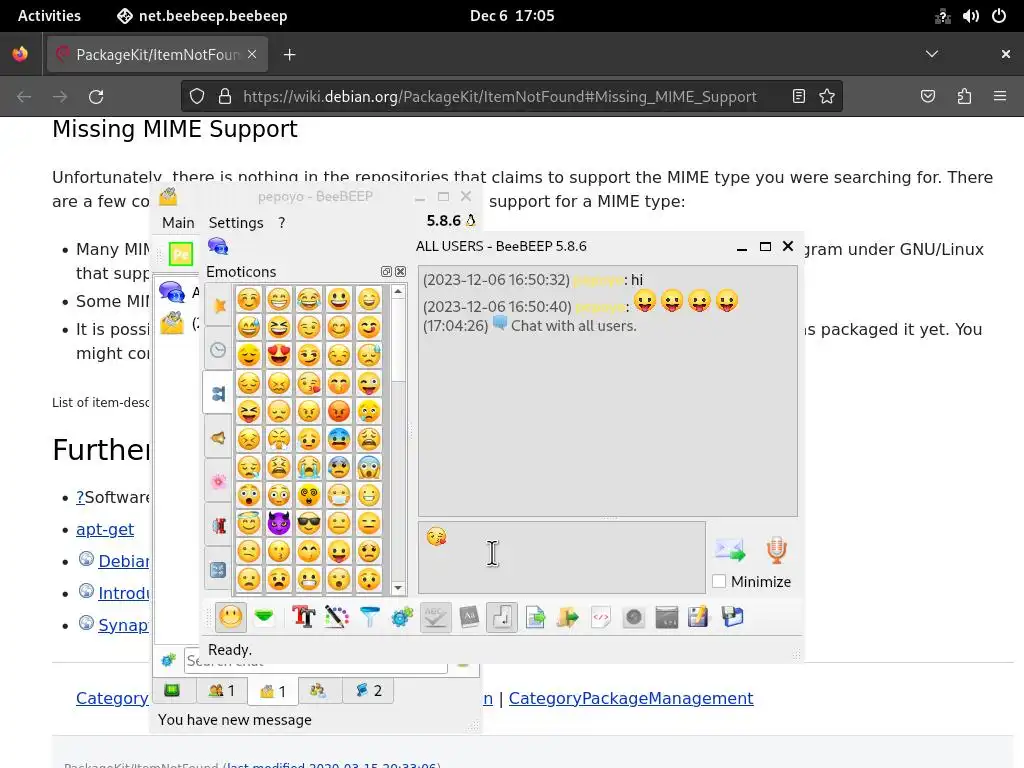Viewport: 1024px width, 768px height.
Task: Switch to the yellow mailbox chats tab
Action: point(273,691)
